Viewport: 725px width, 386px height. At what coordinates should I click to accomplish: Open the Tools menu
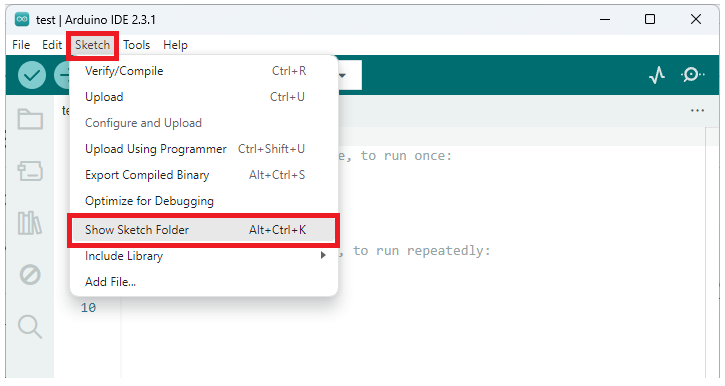[136, 45]
